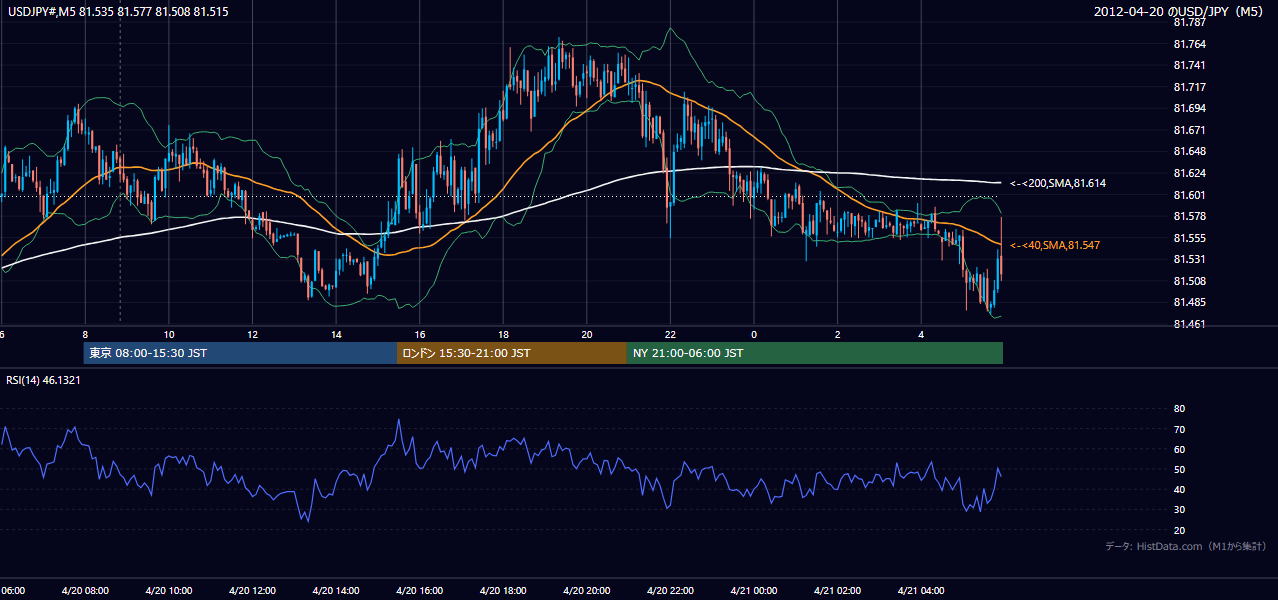Click the 4/20 20:00 time axis label
This screenshot has width=1278, height=600.
[586, 591]
